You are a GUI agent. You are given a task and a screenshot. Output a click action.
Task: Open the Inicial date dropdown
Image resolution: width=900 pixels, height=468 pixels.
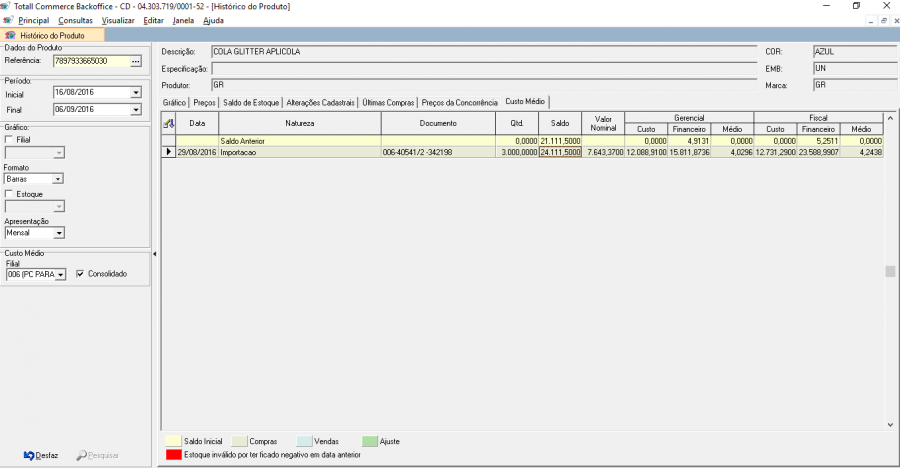[x=135, y=93]
